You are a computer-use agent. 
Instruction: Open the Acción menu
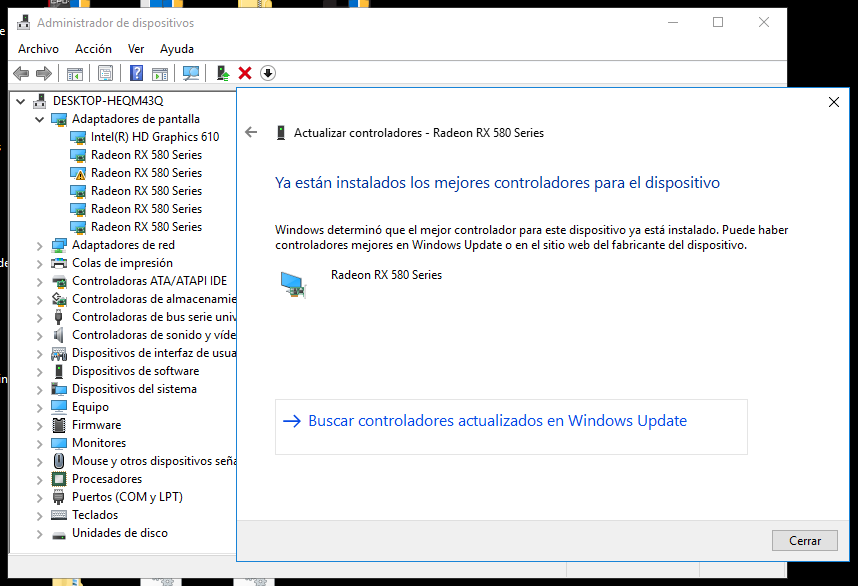pos(93,49)
